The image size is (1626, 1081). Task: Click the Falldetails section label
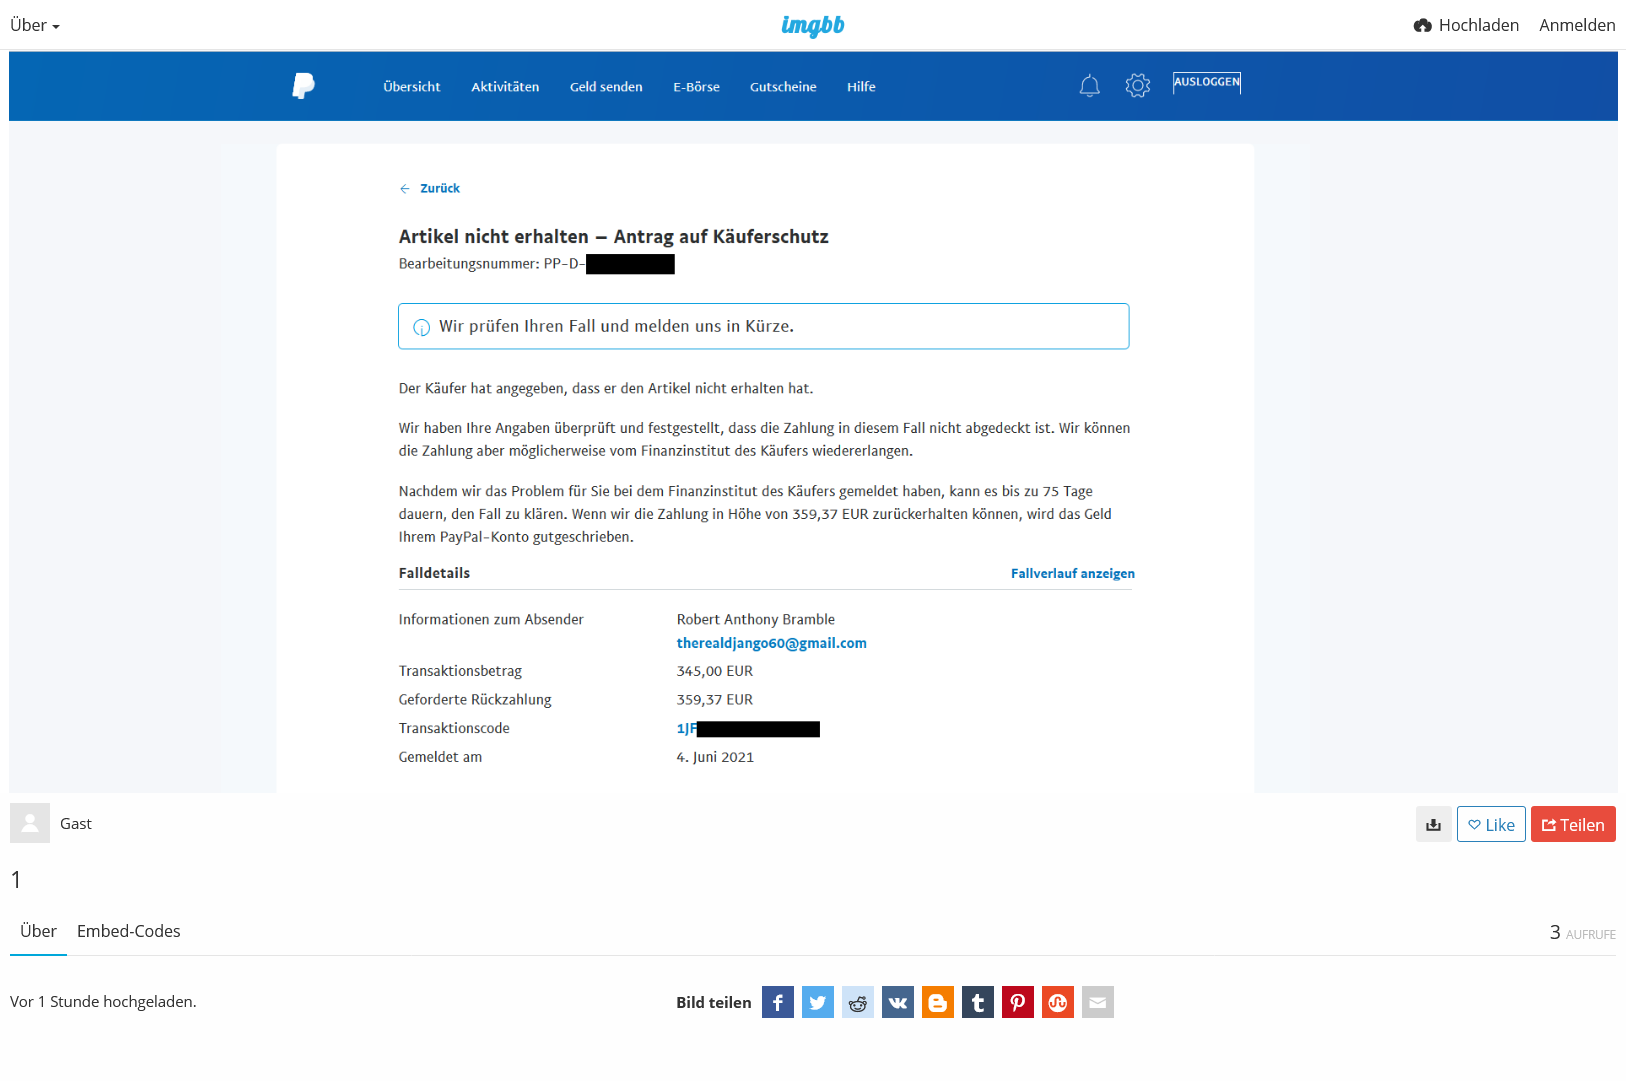[434, 573]
